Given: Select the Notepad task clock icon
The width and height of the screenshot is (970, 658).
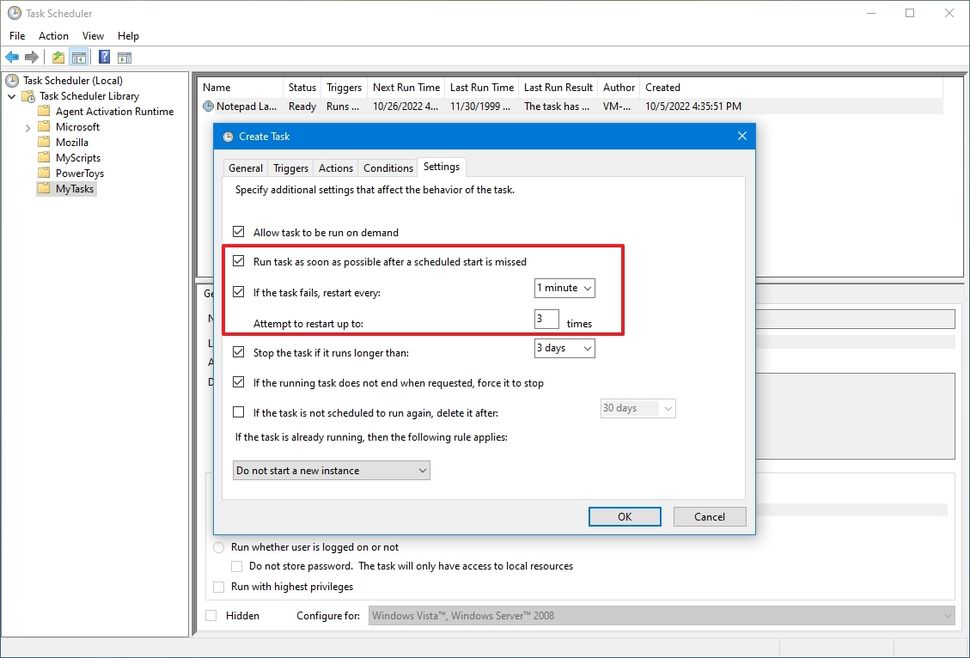Looking at the screenshot, I should (x=208, y=106).
